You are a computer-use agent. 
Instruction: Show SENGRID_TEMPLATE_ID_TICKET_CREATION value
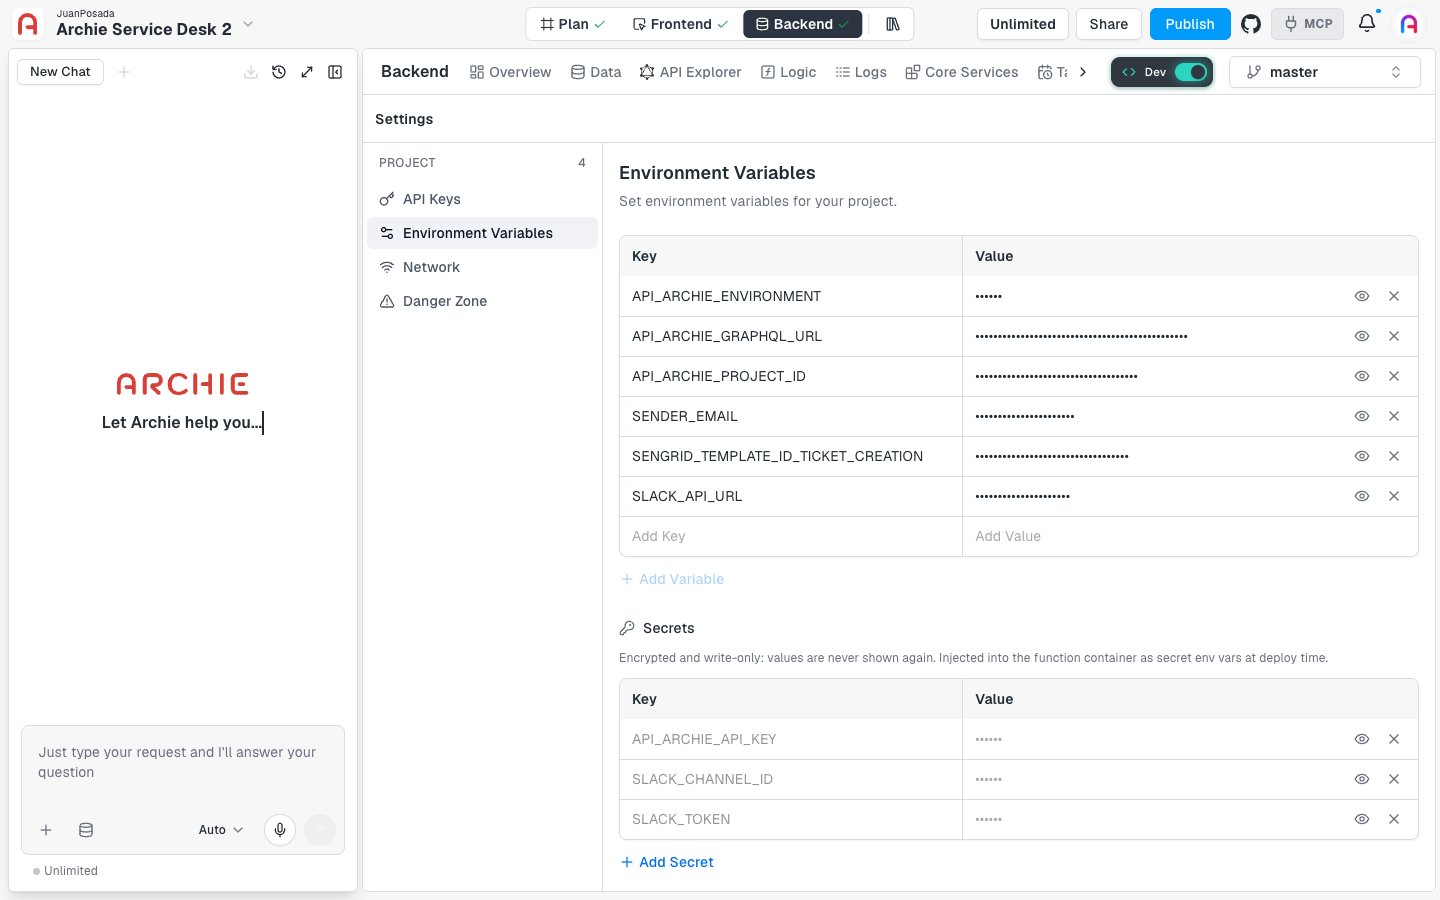coord(1362,456)
